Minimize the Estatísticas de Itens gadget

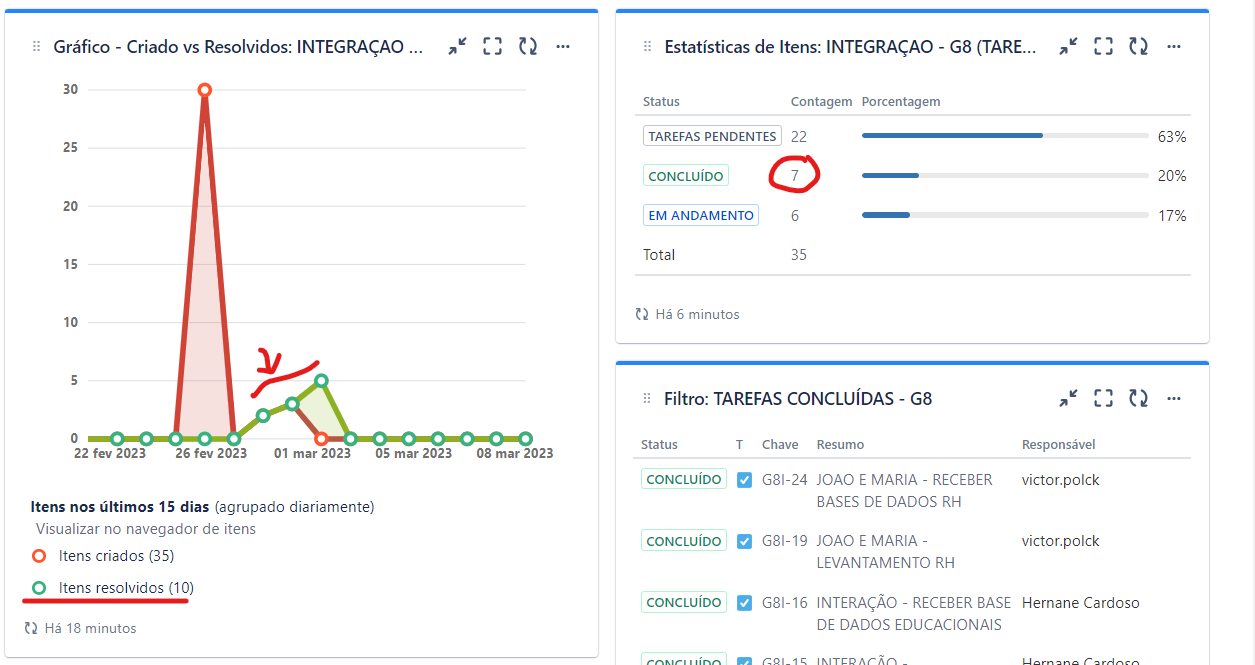(1068, 46)
